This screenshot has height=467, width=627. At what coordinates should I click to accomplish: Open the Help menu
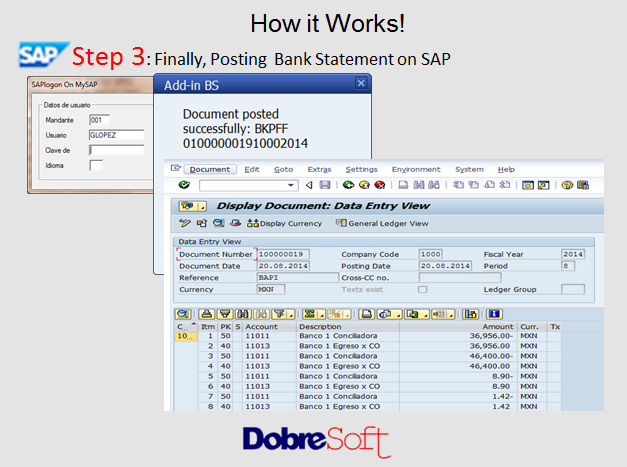506,170
